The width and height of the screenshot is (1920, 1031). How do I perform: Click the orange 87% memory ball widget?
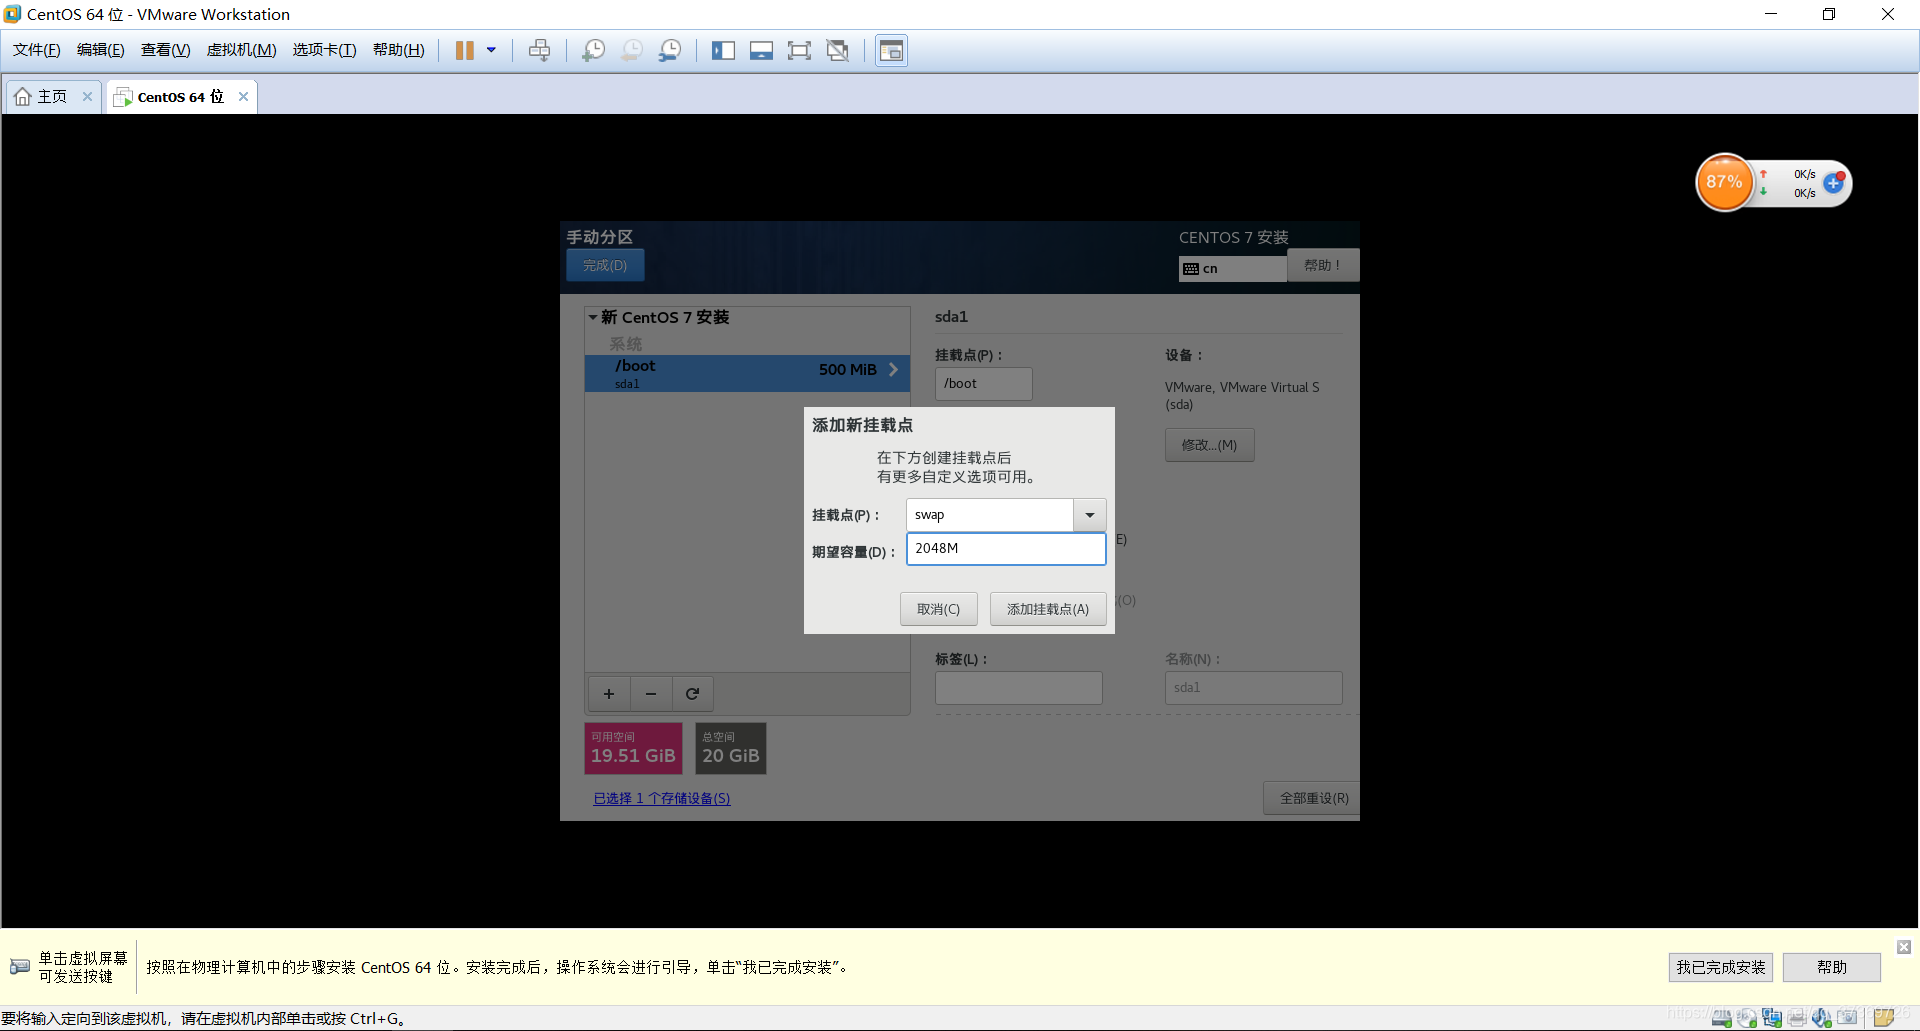1724,182
